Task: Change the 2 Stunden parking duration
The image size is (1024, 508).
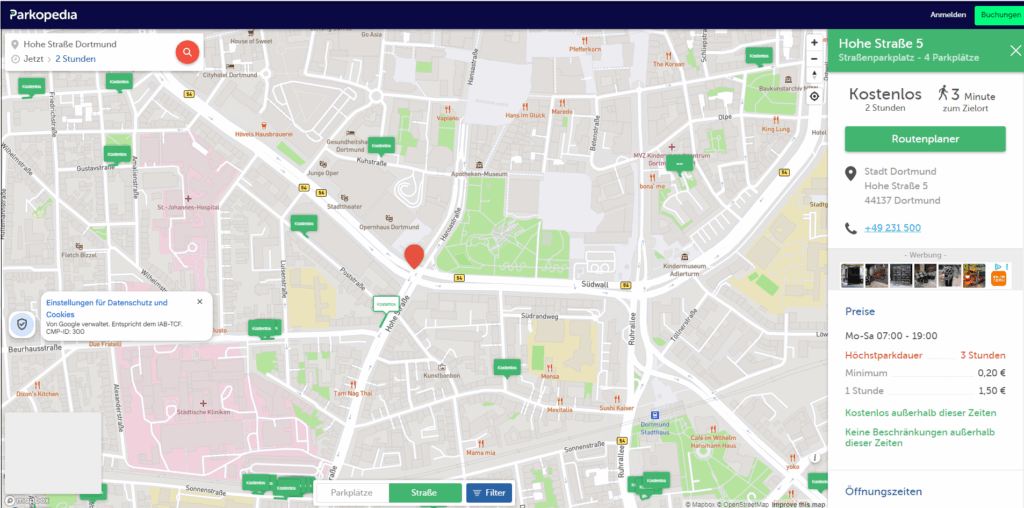Action: 76,60
